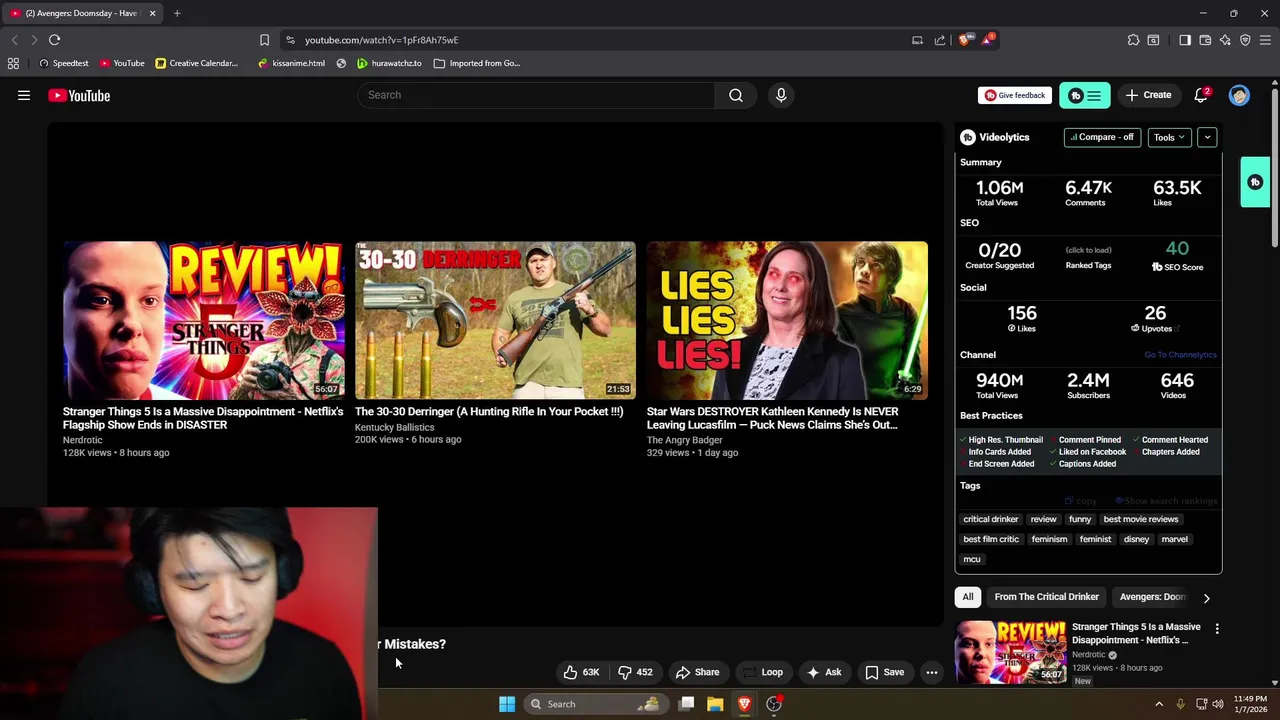Ask about the video

pyautogui.click(x=824, y=672)
